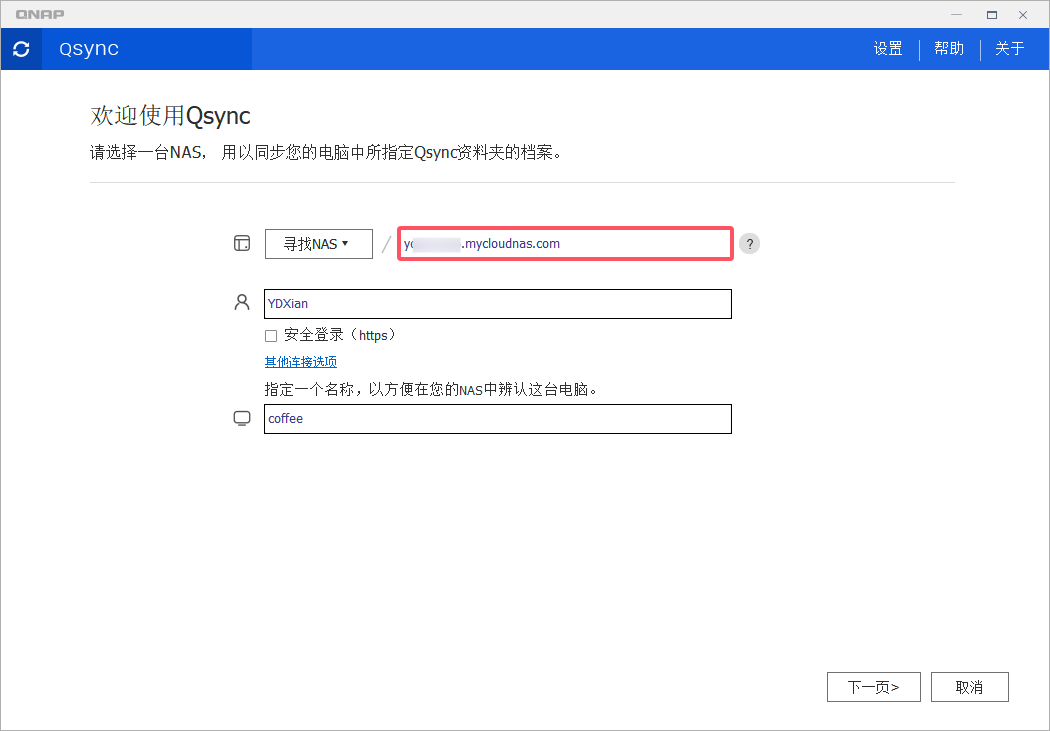The image size is (1050, 731).
Task: Click the user account icon beside YDXian
Action: coord(242,303)
